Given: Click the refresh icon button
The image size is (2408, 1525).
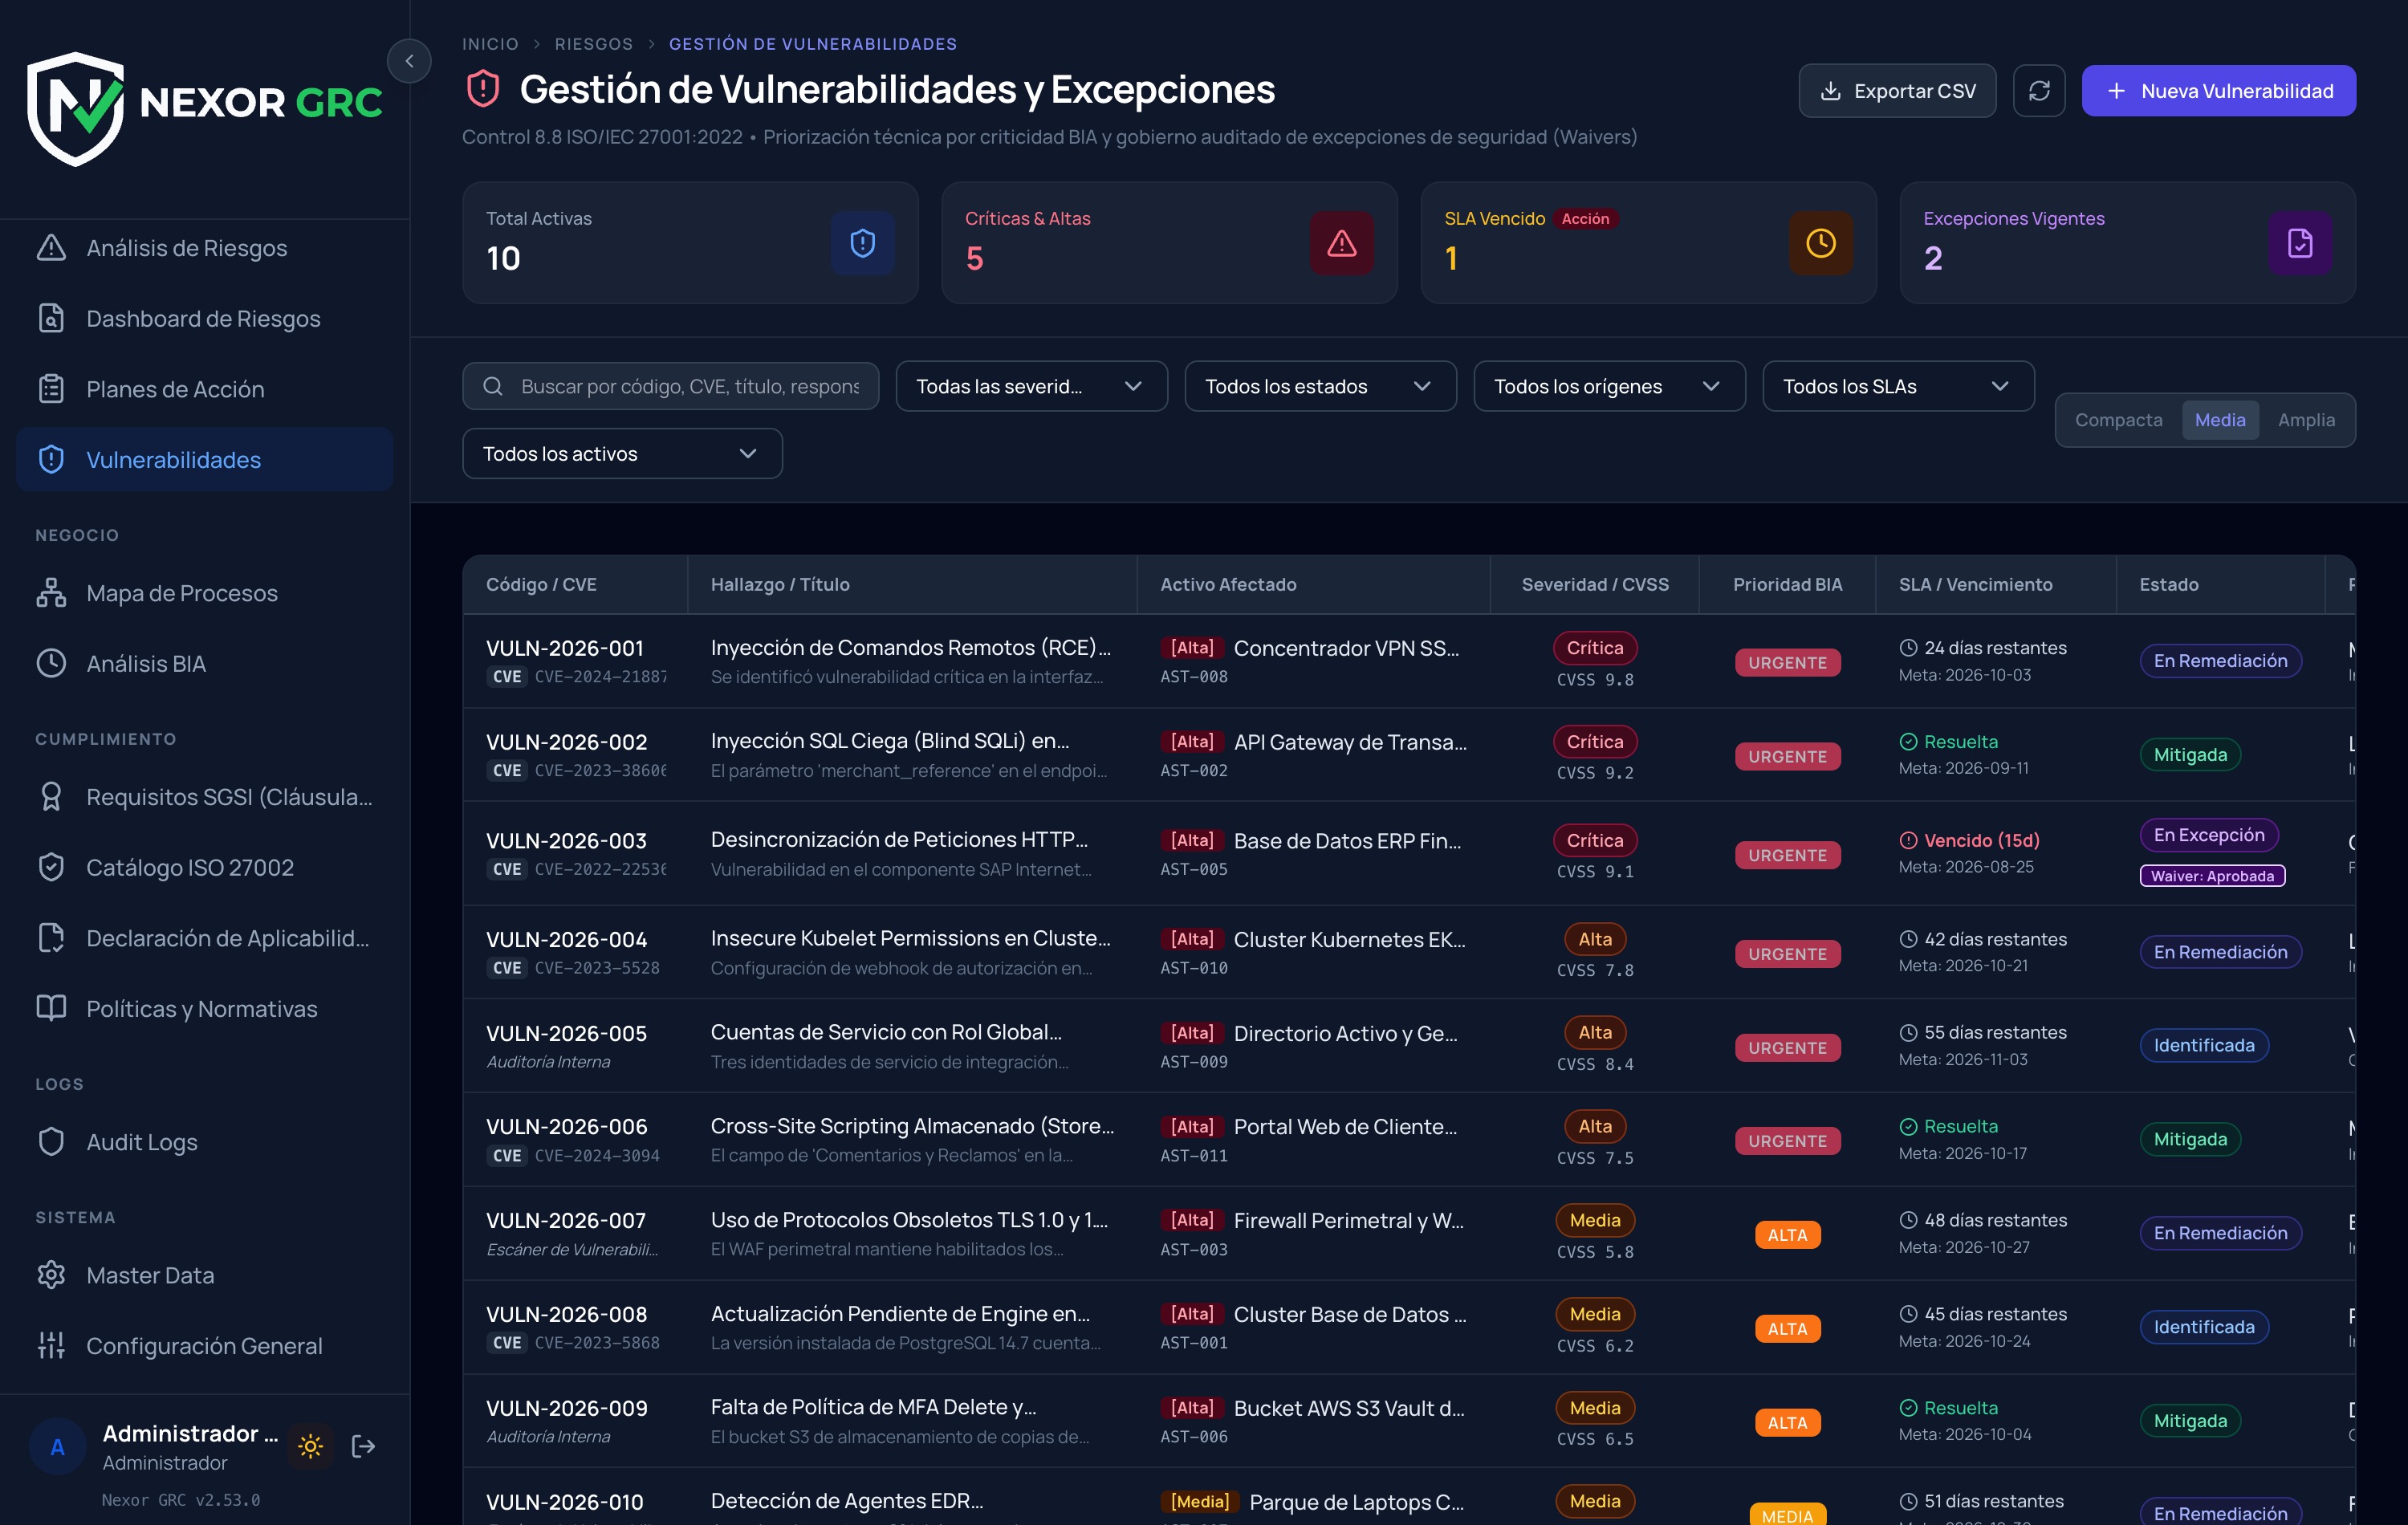Looking at the screenshot, I should (x=2039, y=91).
